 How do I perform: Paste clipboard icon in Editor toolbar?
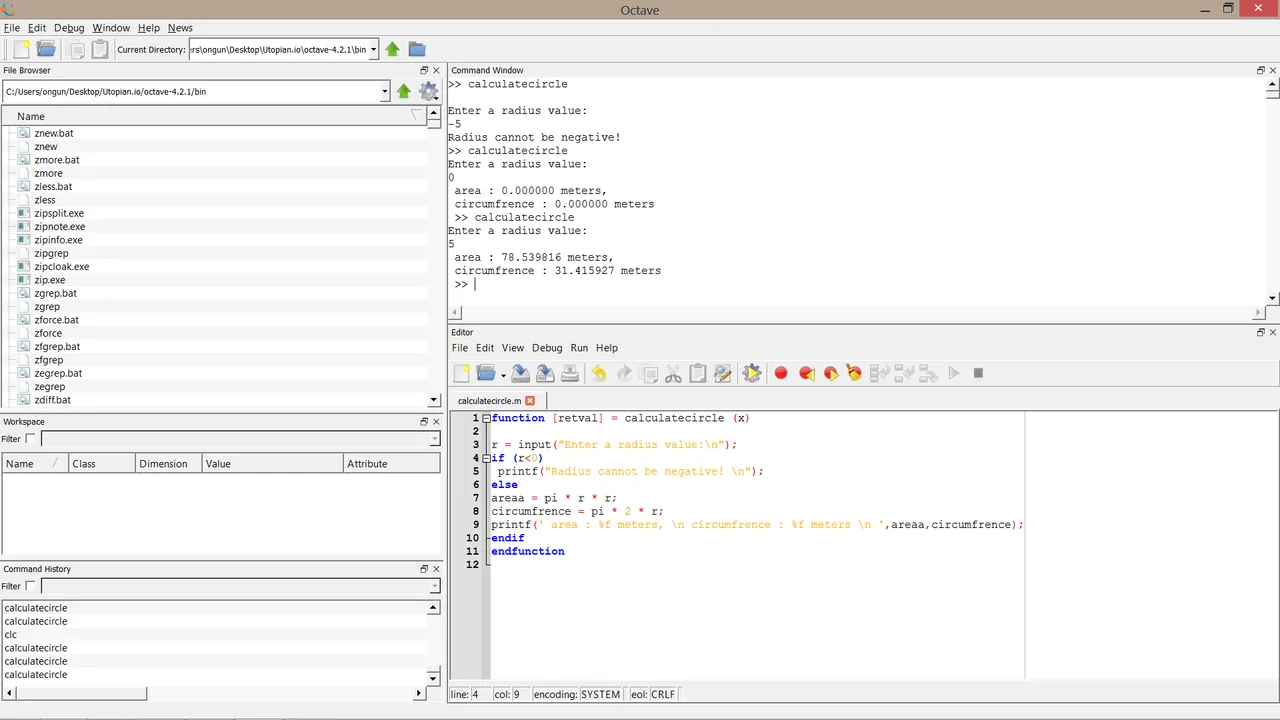click(698, 373)
